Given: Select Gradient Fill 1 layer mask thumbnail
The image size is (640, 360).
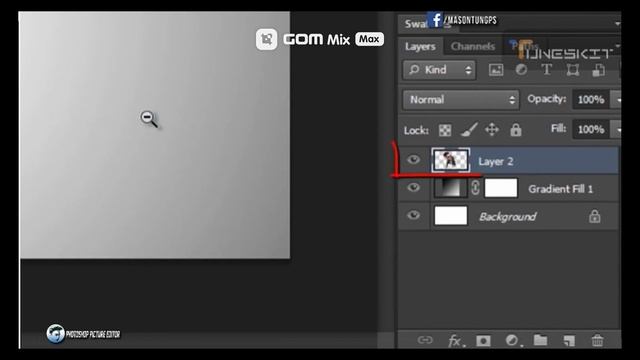Looking at the screenshot, I should 501,188.
